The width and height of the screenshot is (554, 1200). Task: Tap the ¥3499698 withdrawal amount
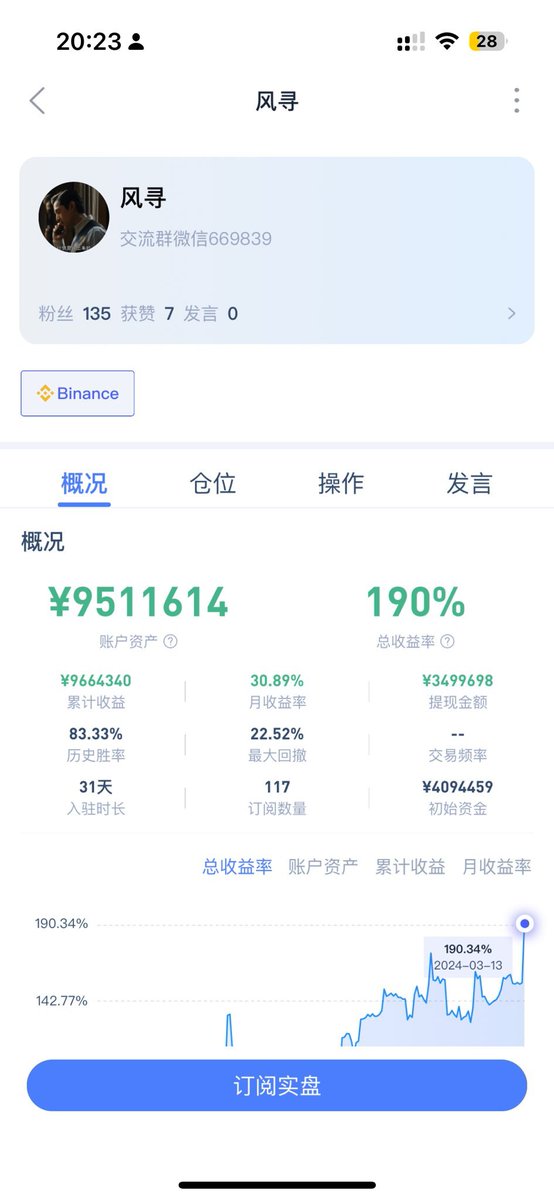(x=458, y=681)
